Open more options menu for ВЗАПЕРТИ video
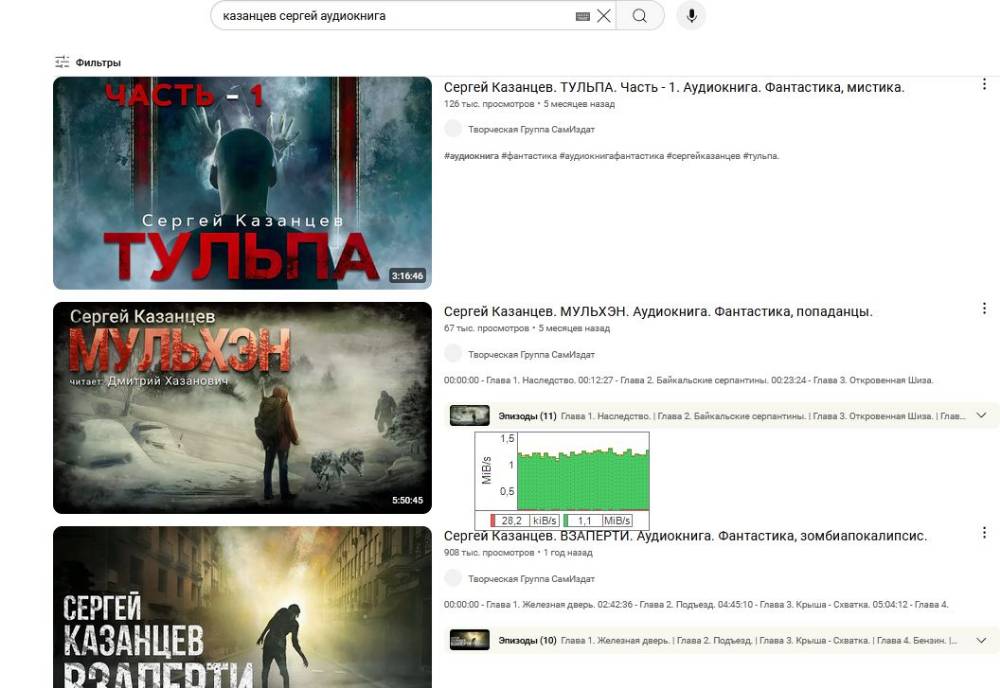 985,533
